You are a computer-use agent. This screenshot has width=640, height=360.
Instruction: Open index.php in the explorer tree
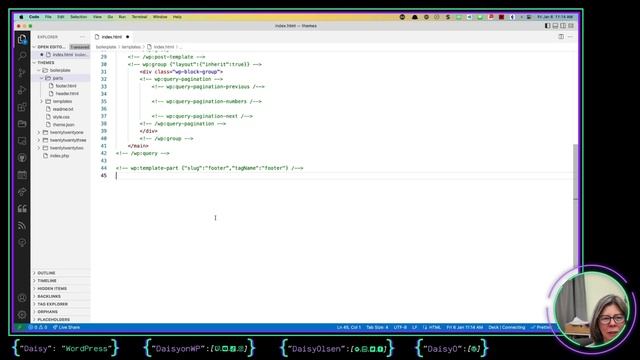coord(60,156)
